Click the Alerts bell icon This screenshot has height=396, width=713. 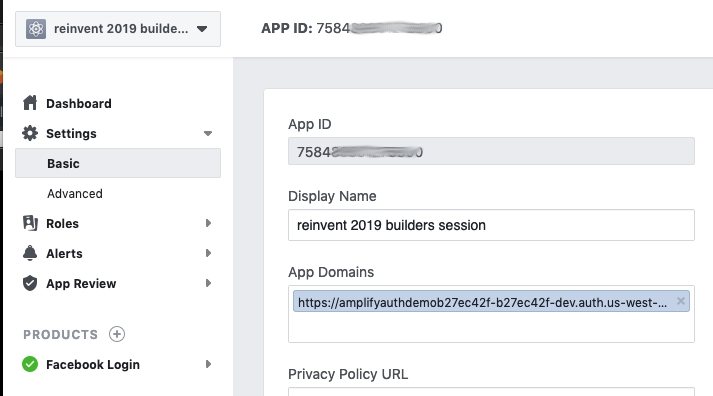pos(30,253)
